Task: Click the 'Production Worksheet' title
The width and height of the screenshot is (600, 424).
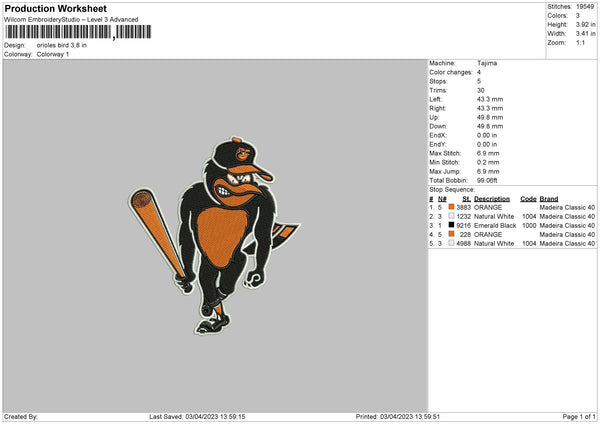Action: (55, 8)
